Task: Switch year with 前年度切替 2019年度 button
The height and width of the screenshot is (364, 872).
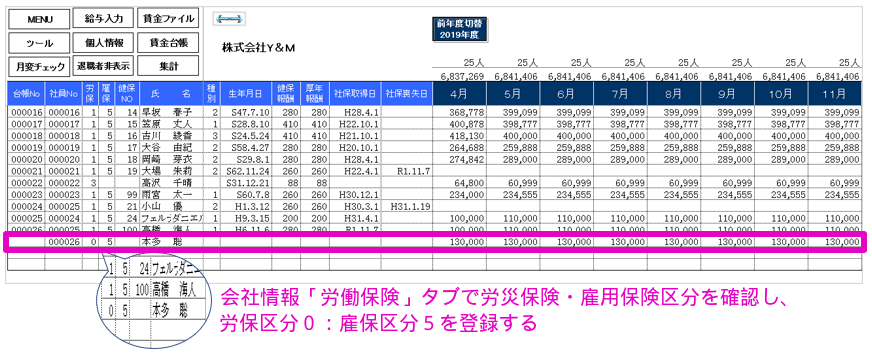Action: click(x=460, y=29)
